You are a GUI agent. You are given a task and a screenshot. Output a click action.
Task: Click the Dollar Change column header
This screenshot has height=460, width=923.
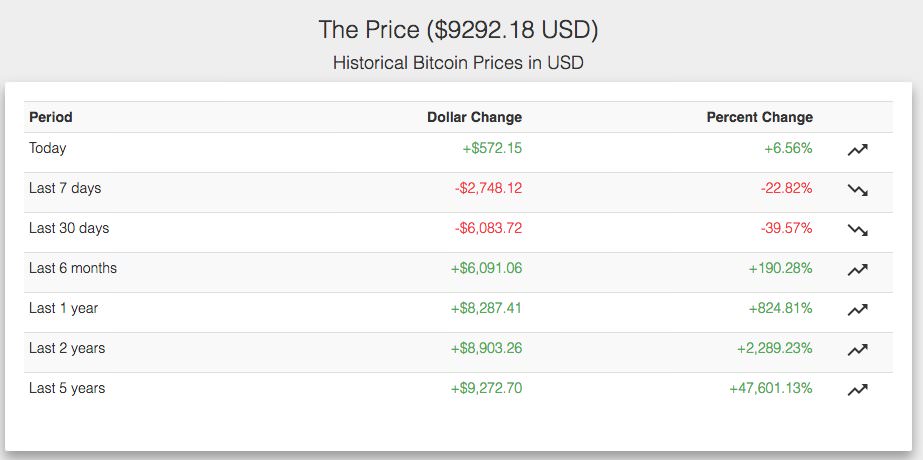pyautogui.click(x=474, y=117)
